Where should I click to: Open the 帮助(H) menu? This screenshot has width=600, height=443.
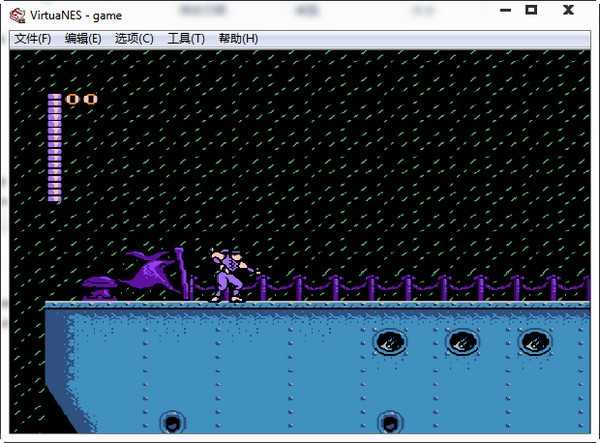pos(238,39)
